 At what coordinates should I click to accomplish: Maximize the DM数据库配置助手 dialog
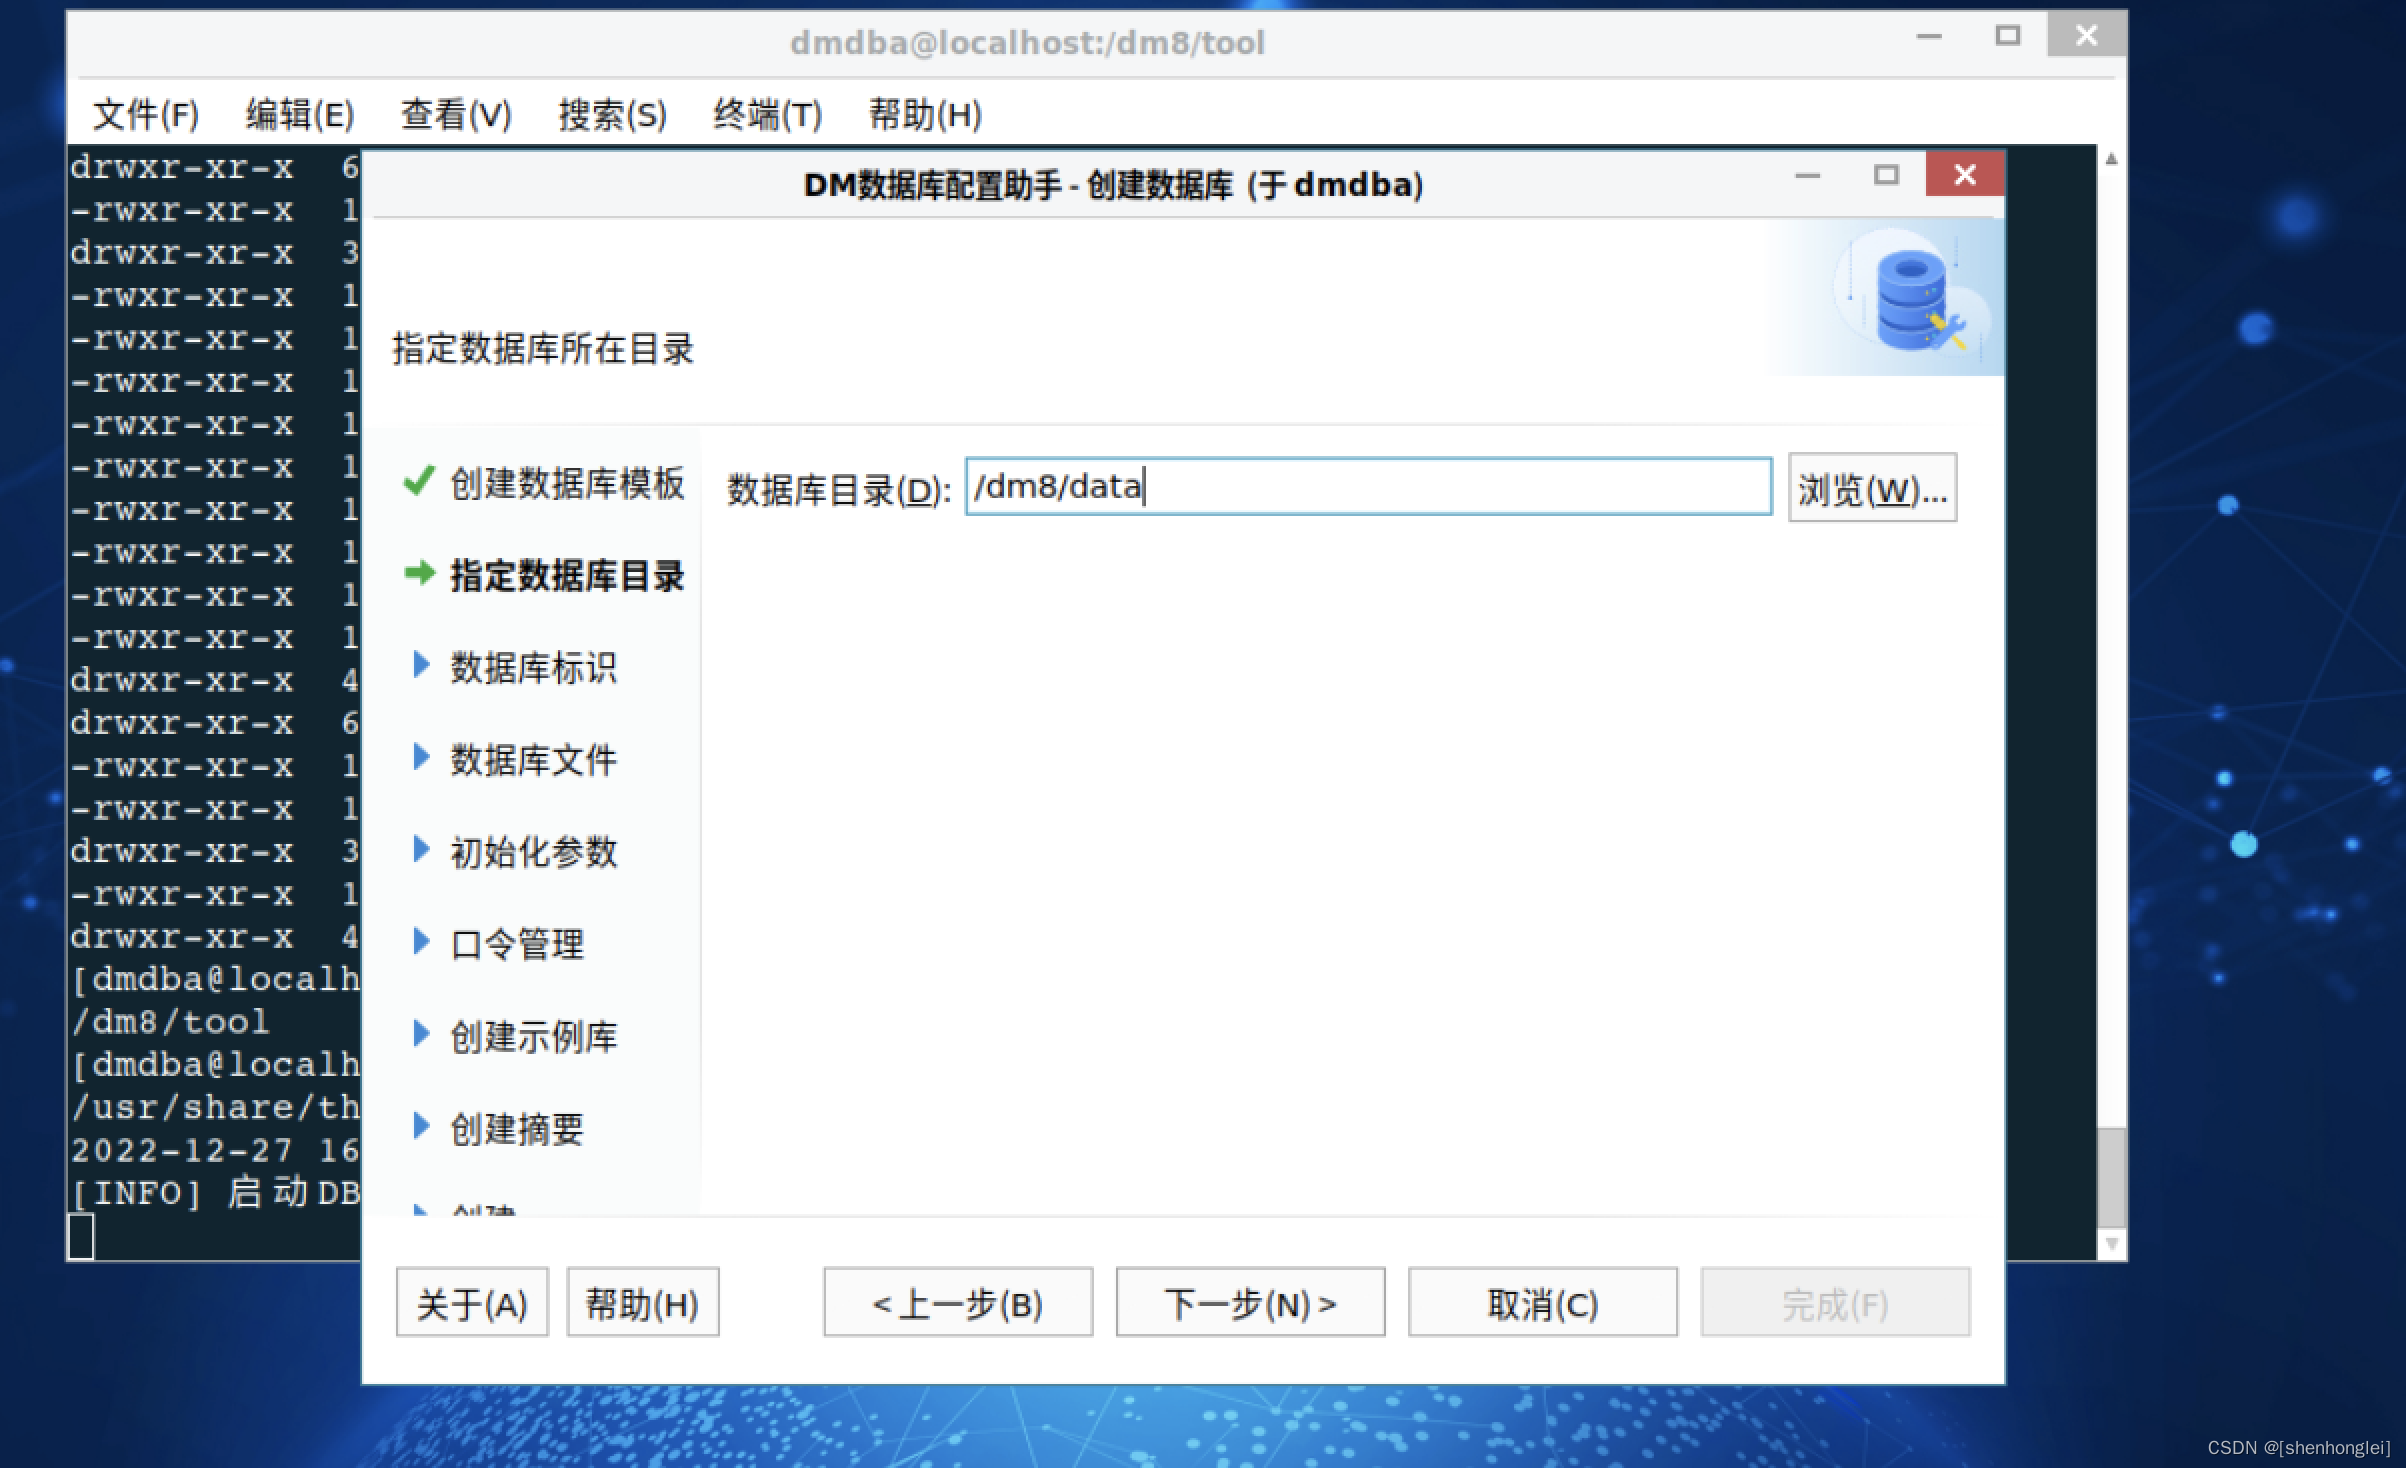(1886, 176)
